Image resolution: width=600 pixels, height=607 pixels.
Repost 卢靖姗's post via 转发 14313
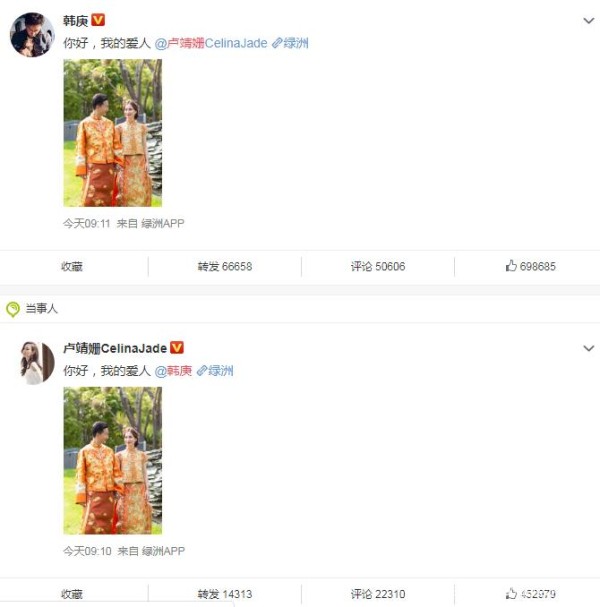point(225,594)
